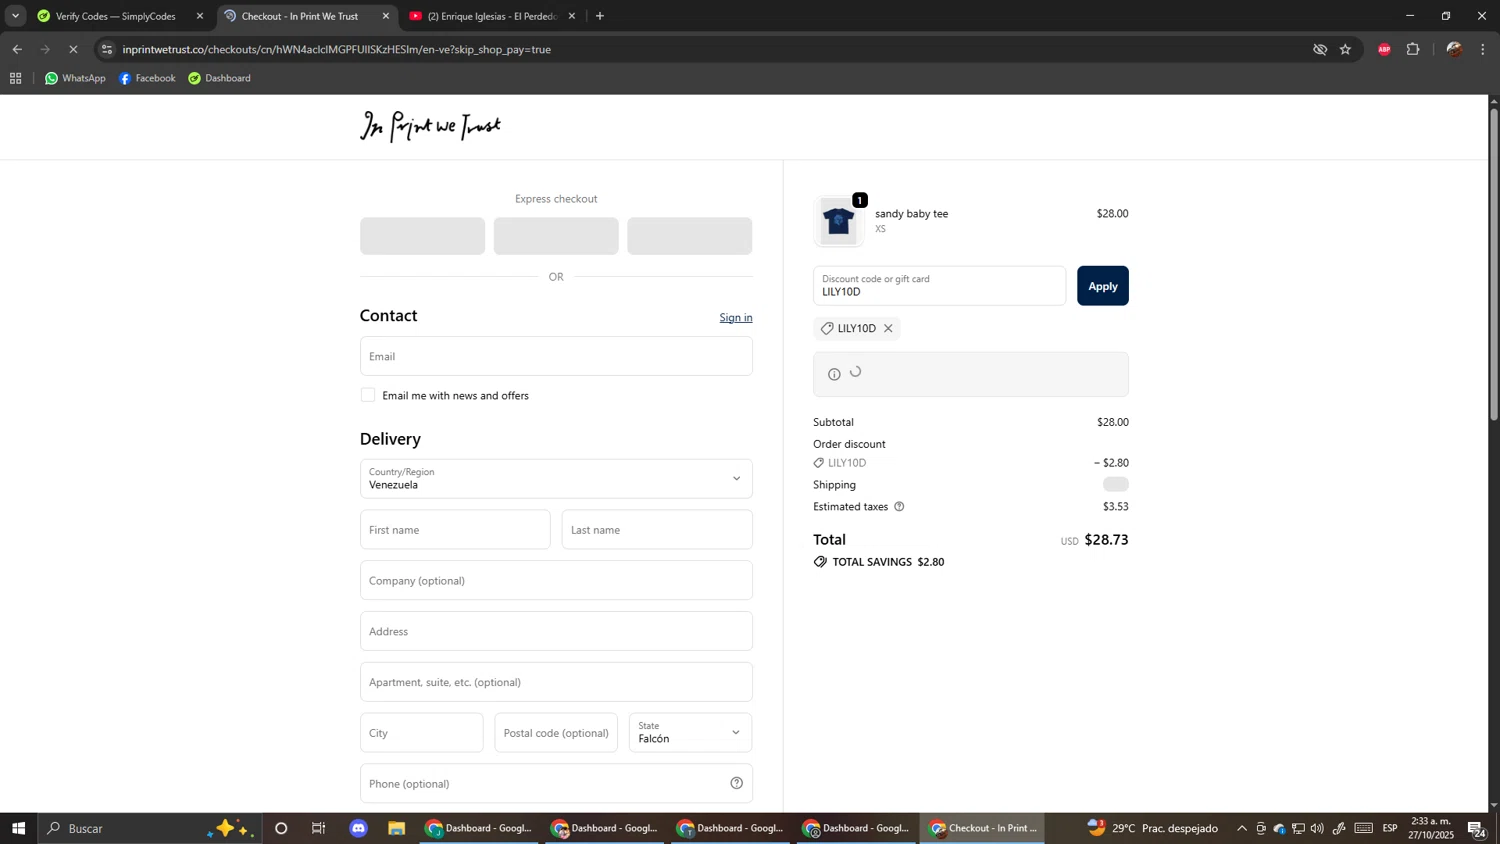Open the Dashboard bookmark

tap(219, 78)
